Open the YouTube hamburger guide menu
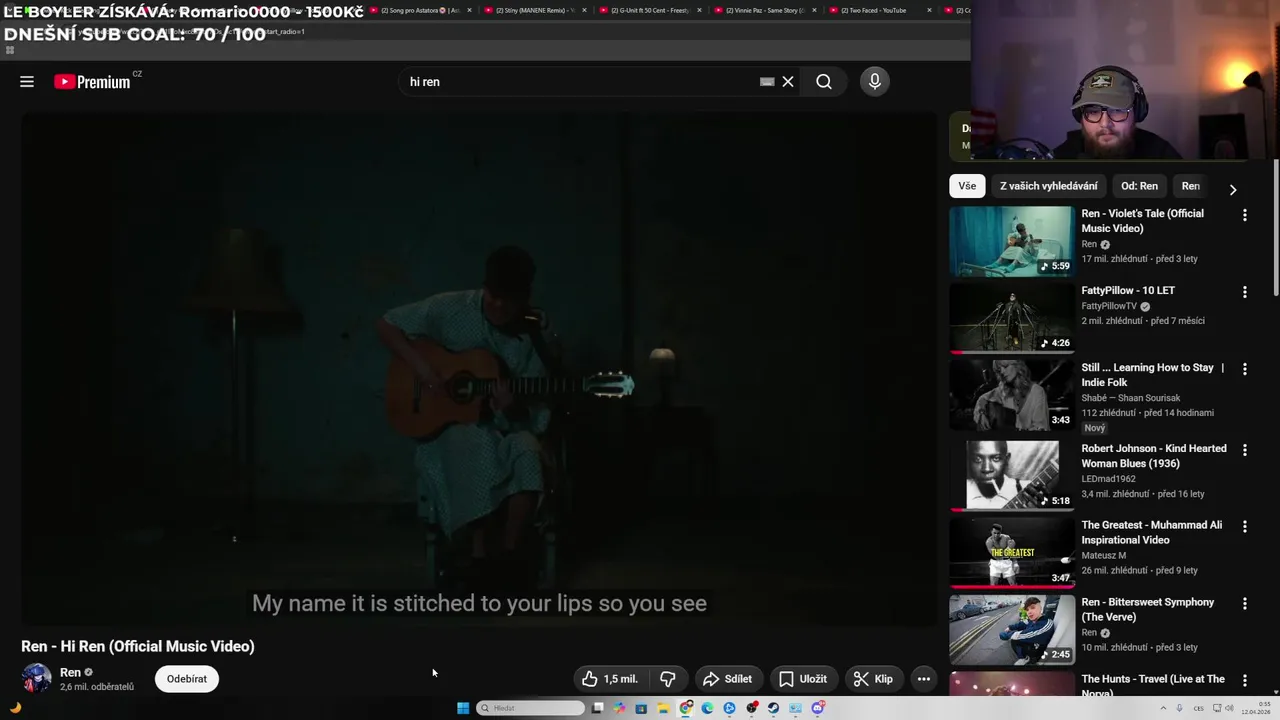1280x720 pixels. (x=27, y=82)
